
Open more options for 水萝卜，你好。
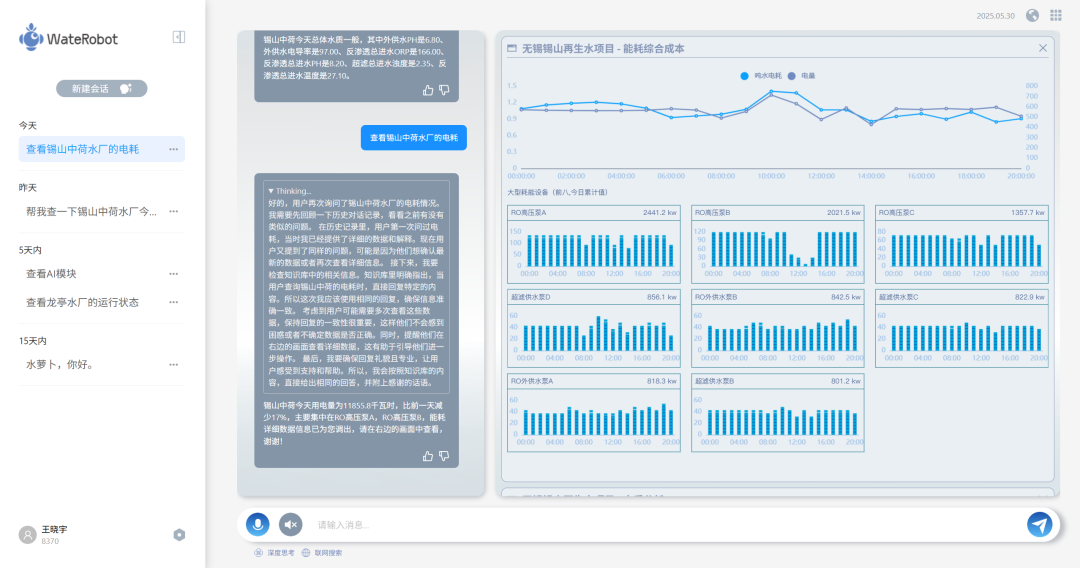tap(174, 365)
